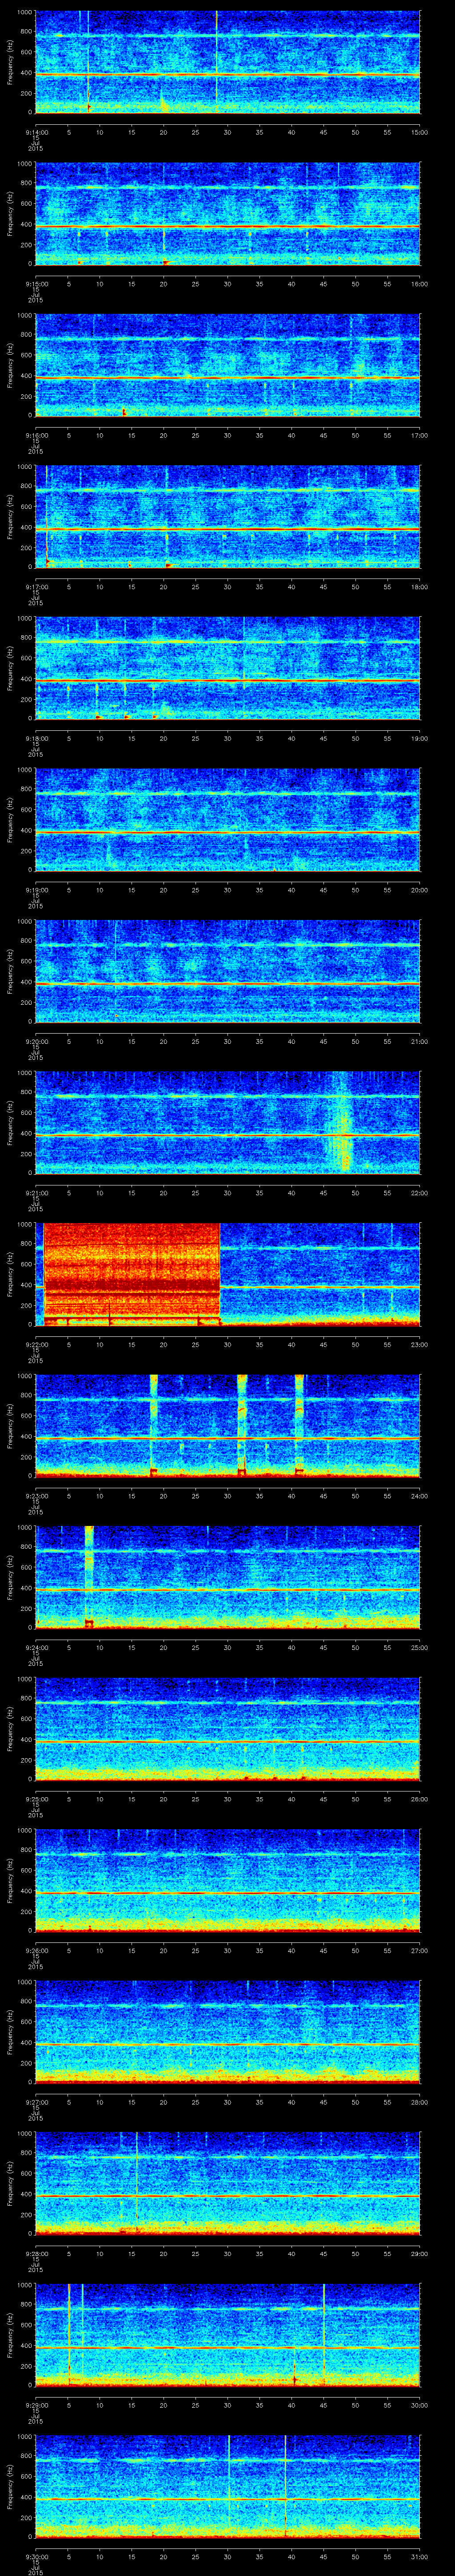Click the "9:18:00" start time label
This screenshot has width=455, height=2576.
click(36, 738)
